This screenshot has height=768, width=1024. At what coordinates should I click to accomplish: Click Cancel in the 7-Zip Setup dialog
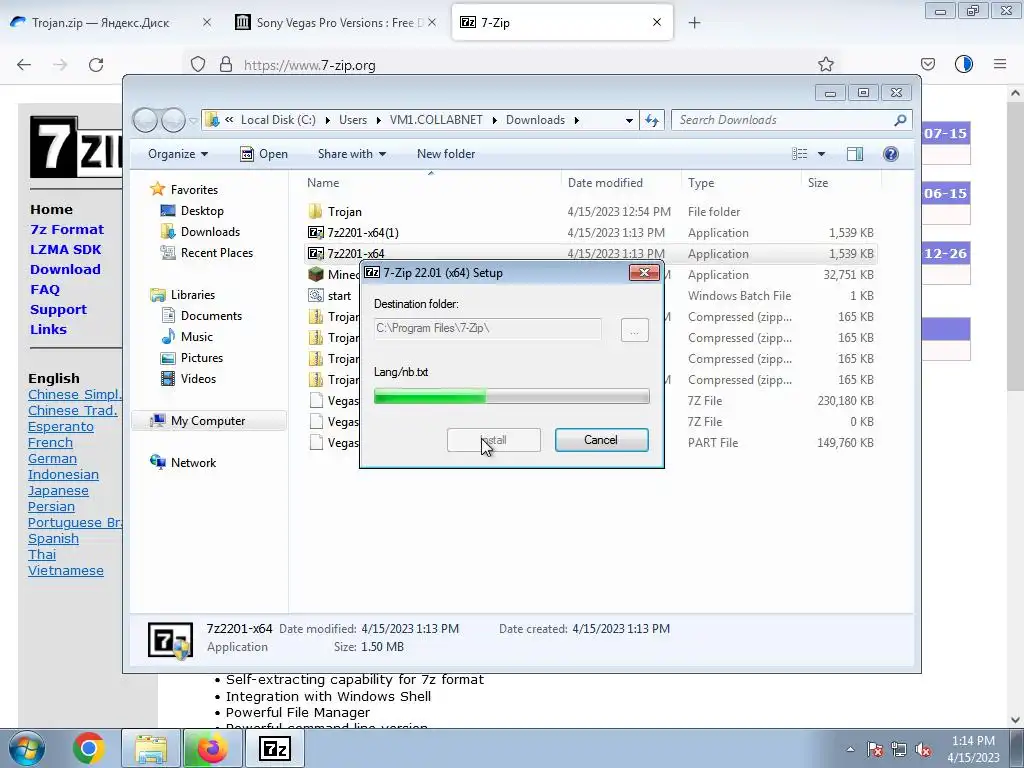click(x=601, y=440)
